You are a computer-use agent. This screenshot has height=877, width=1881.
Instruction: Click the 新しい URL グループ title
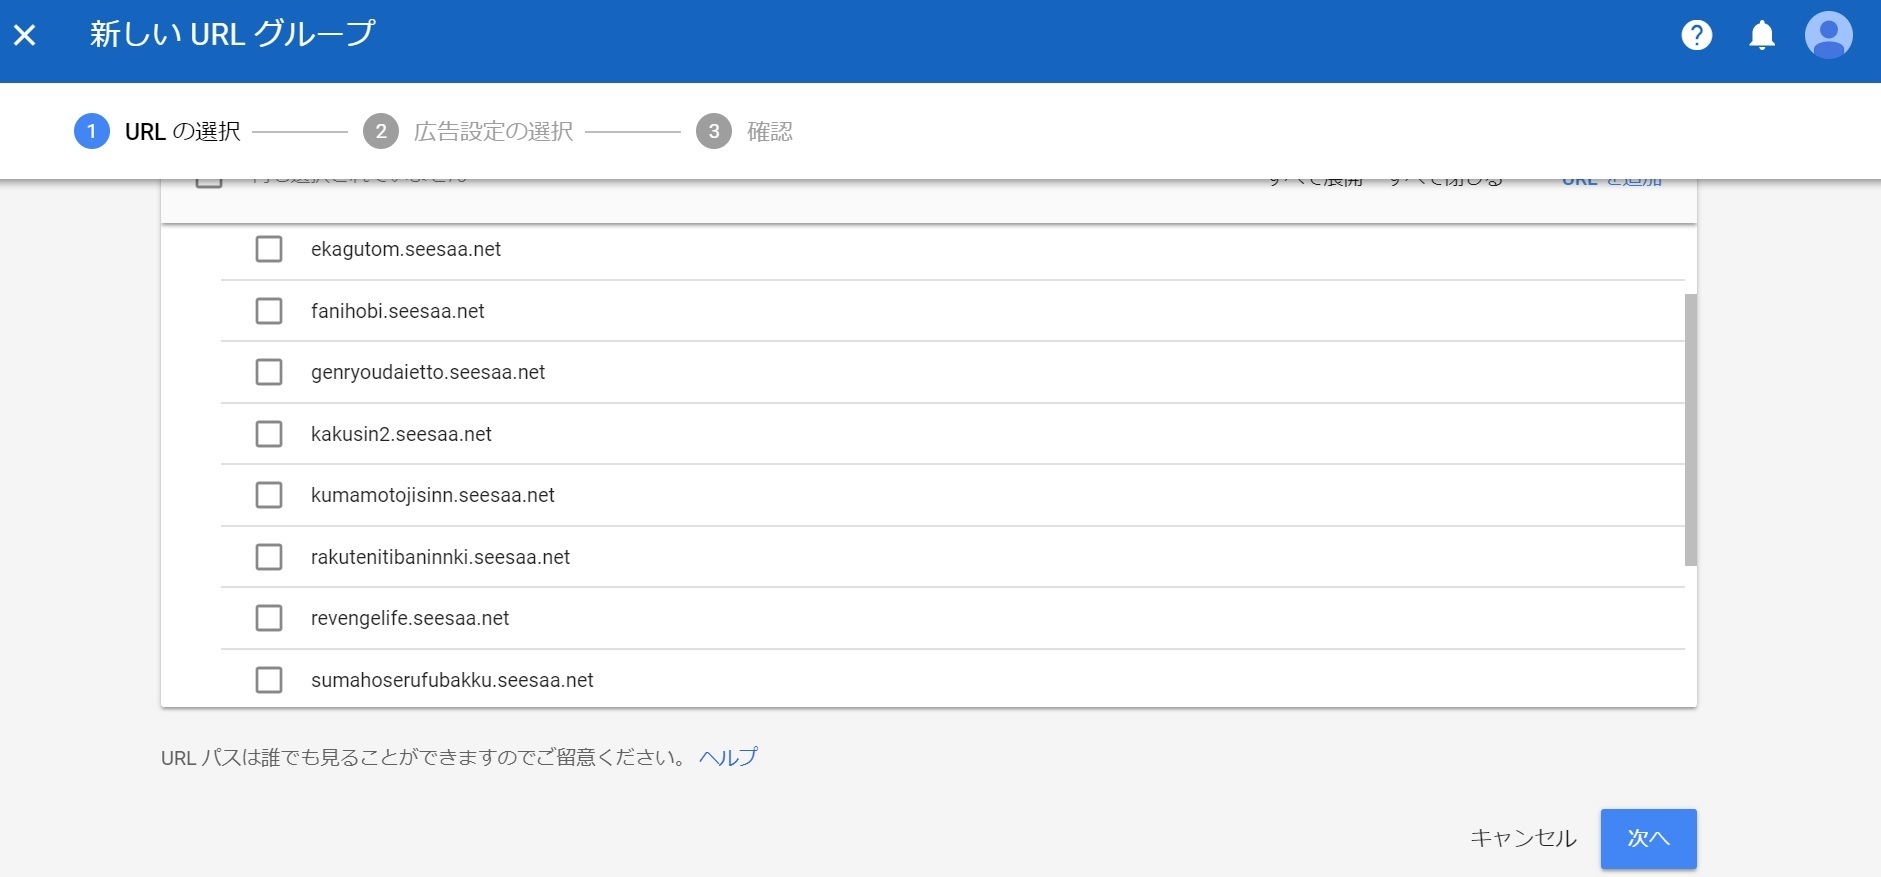232,34
